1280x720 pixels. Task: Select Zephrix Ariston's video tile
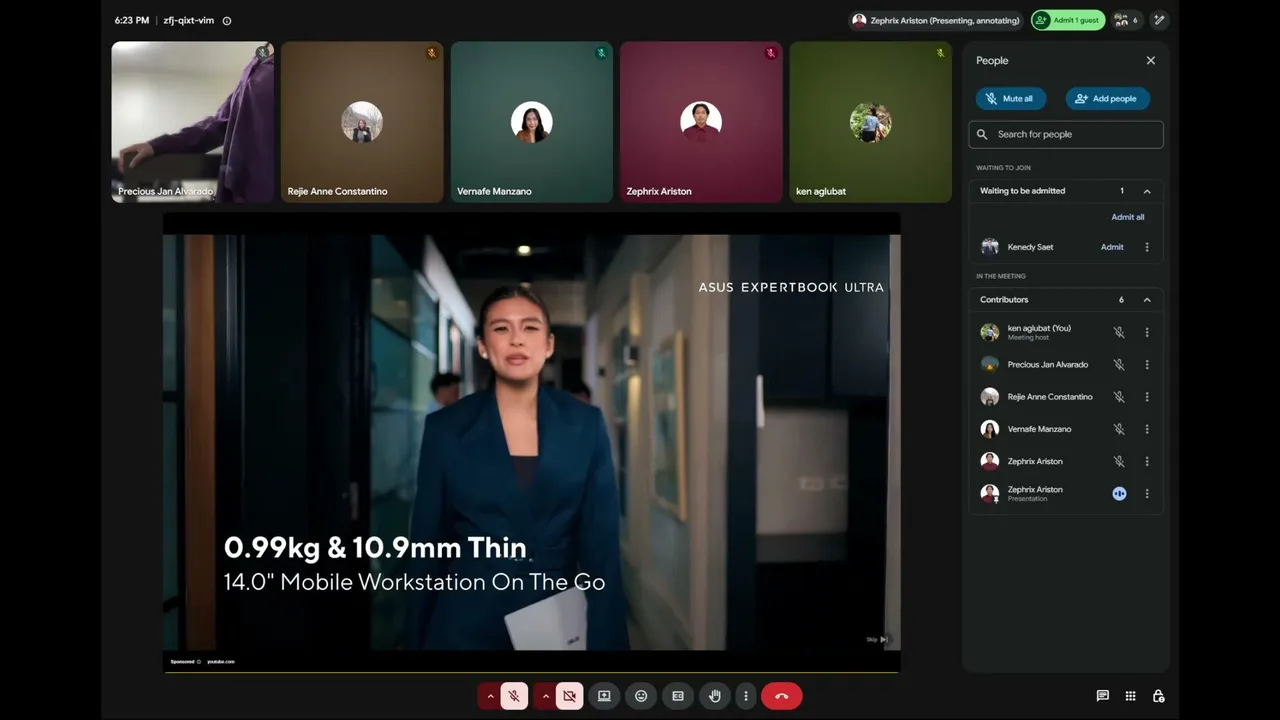point(701,122)
